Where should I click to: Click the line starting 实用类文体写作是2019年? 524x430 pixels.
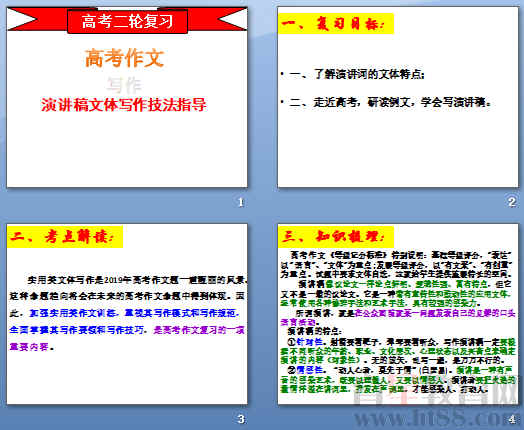[138, 280]
